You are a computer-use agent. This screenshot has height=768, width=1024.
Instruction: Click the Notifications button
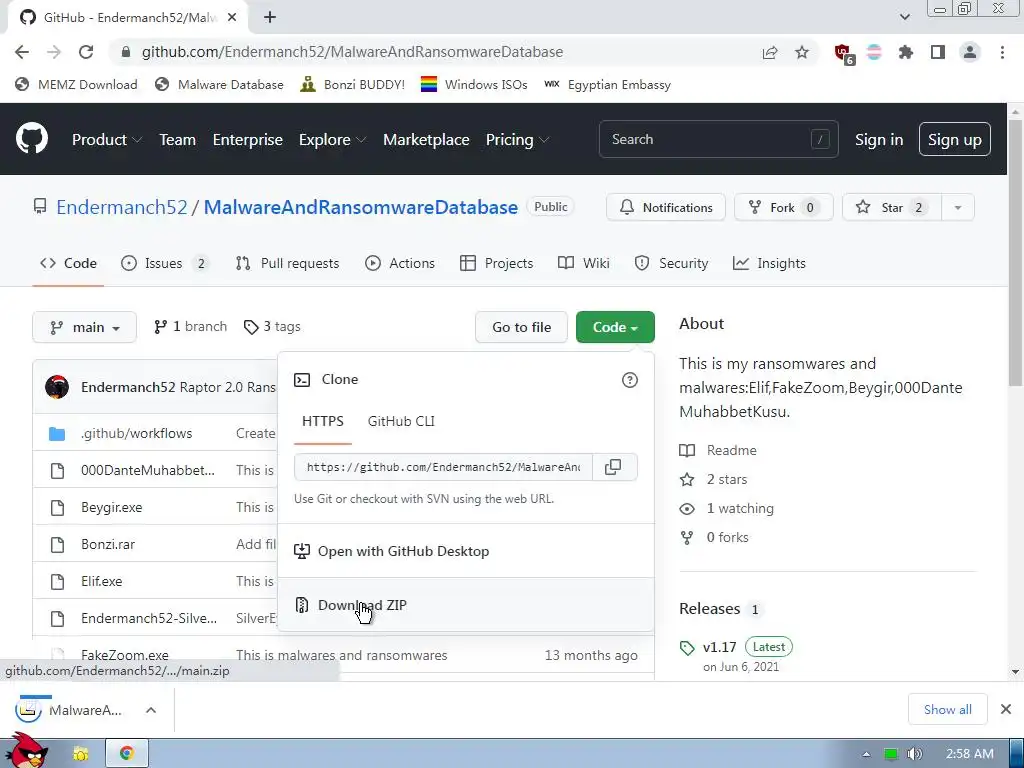pyautogui.click(x=665, y=208)
